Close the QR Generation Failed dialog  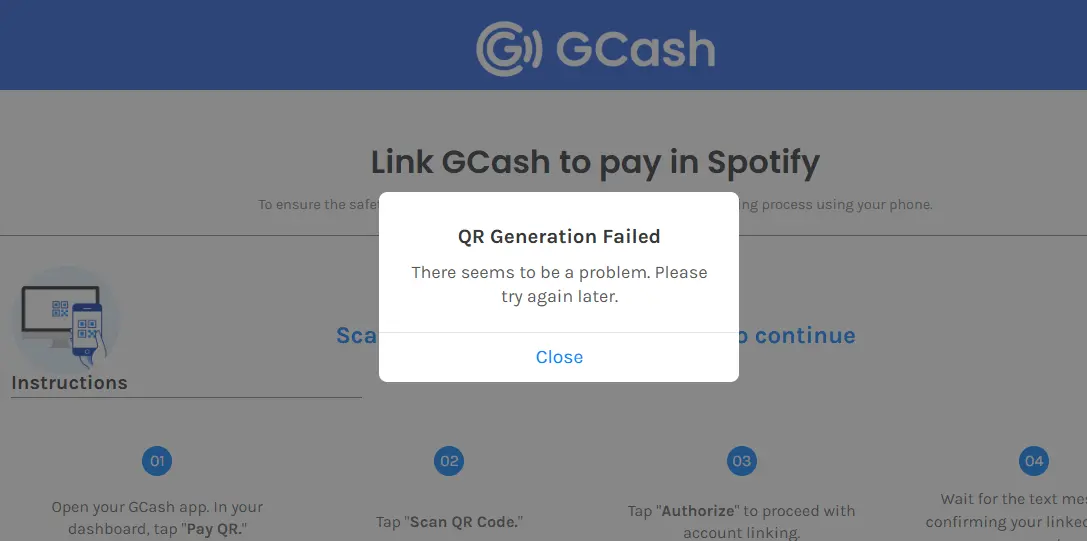click(x=559, y=357)
